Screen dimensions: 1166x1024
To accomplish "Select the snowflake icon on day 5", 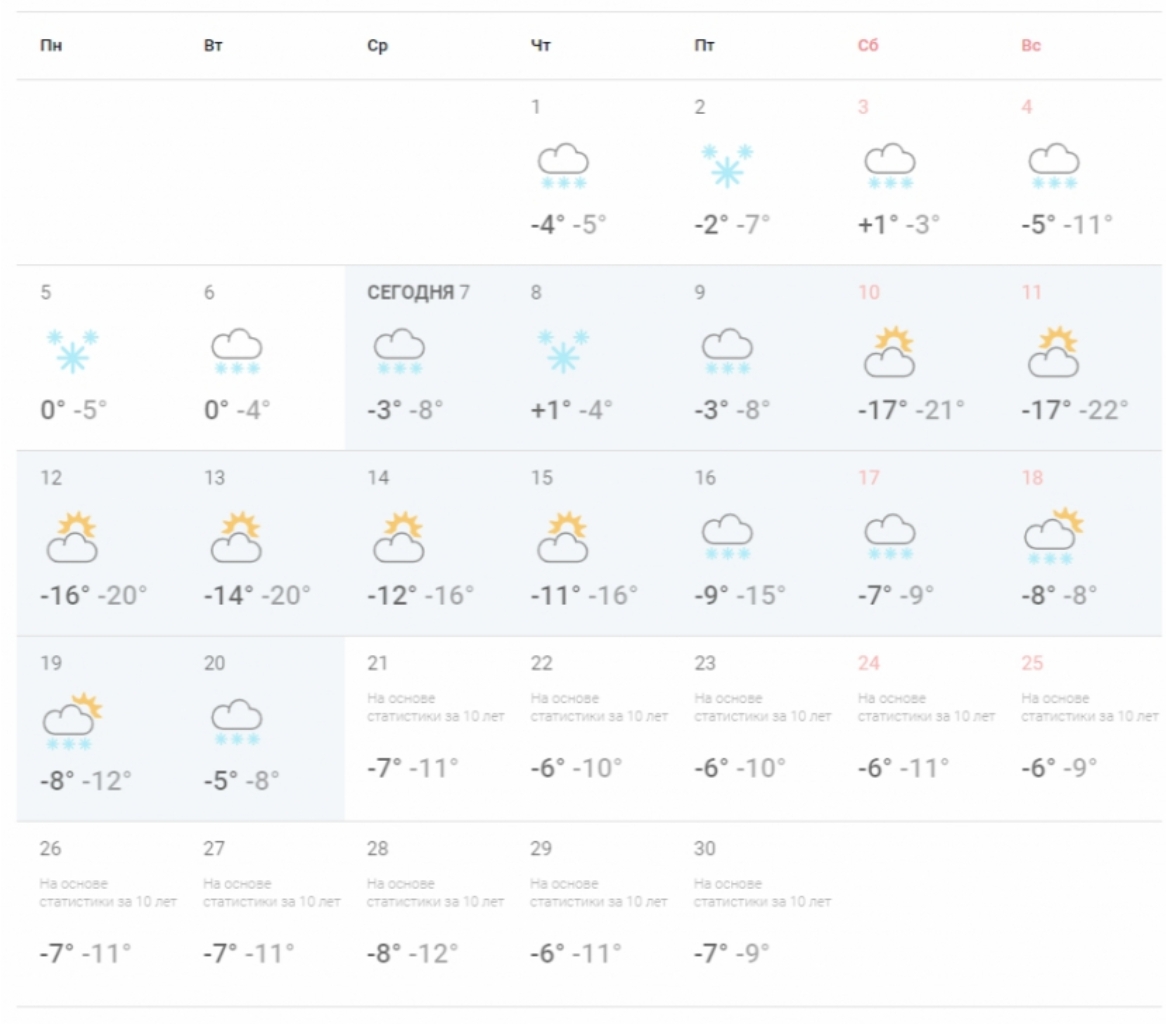I will (72, 350).
